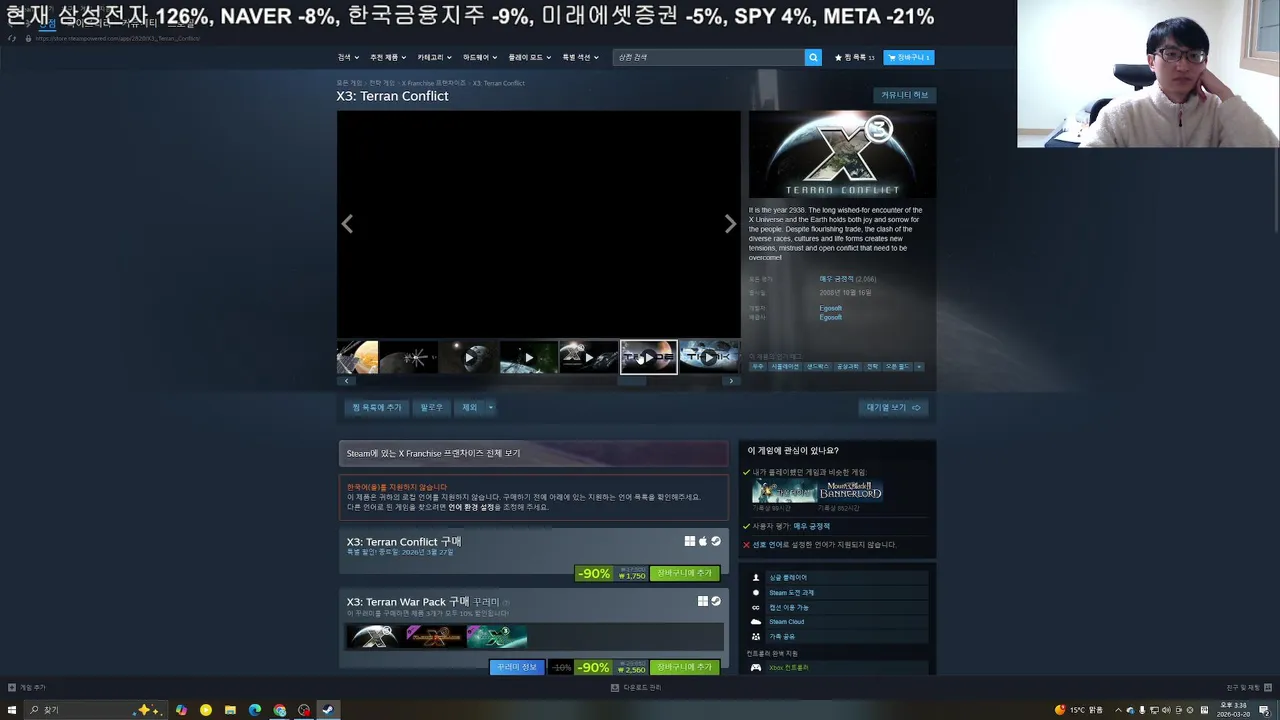Click the 전략 게임 breadcrumb link
Viewport: 1280px width, 720px height.
coord(383,83)
